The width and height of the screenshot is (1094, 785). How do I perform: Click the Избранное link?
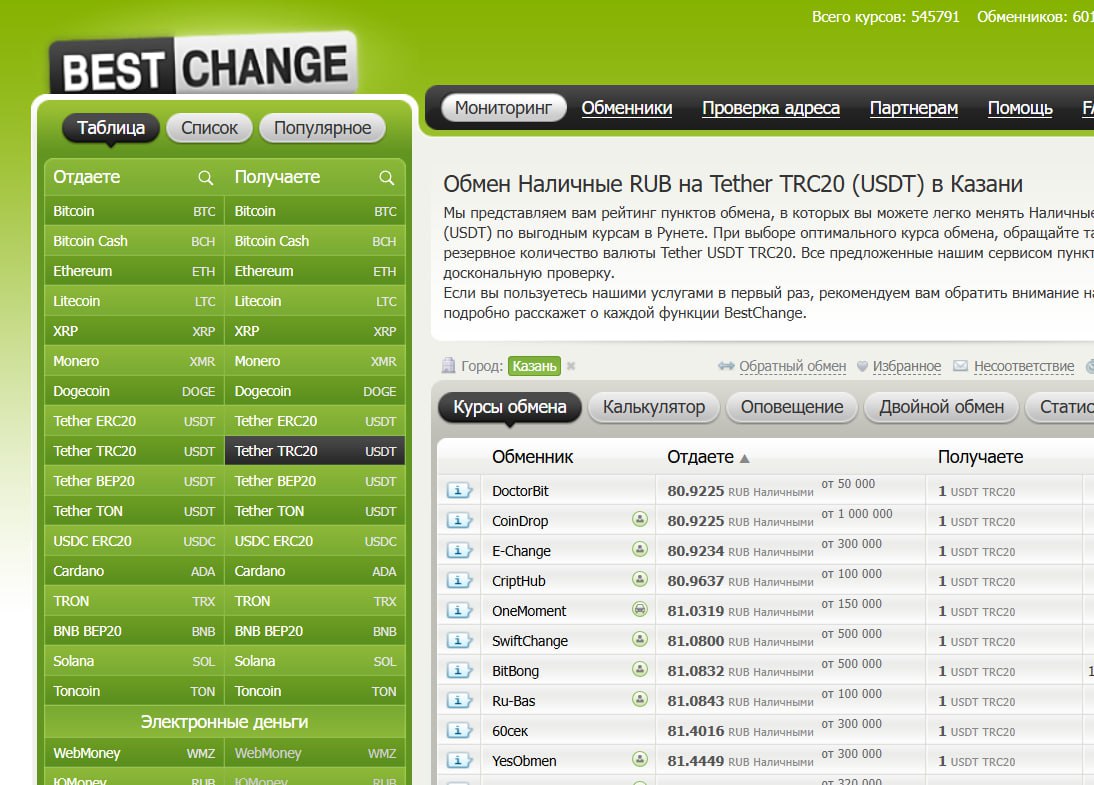coord(907,366)
